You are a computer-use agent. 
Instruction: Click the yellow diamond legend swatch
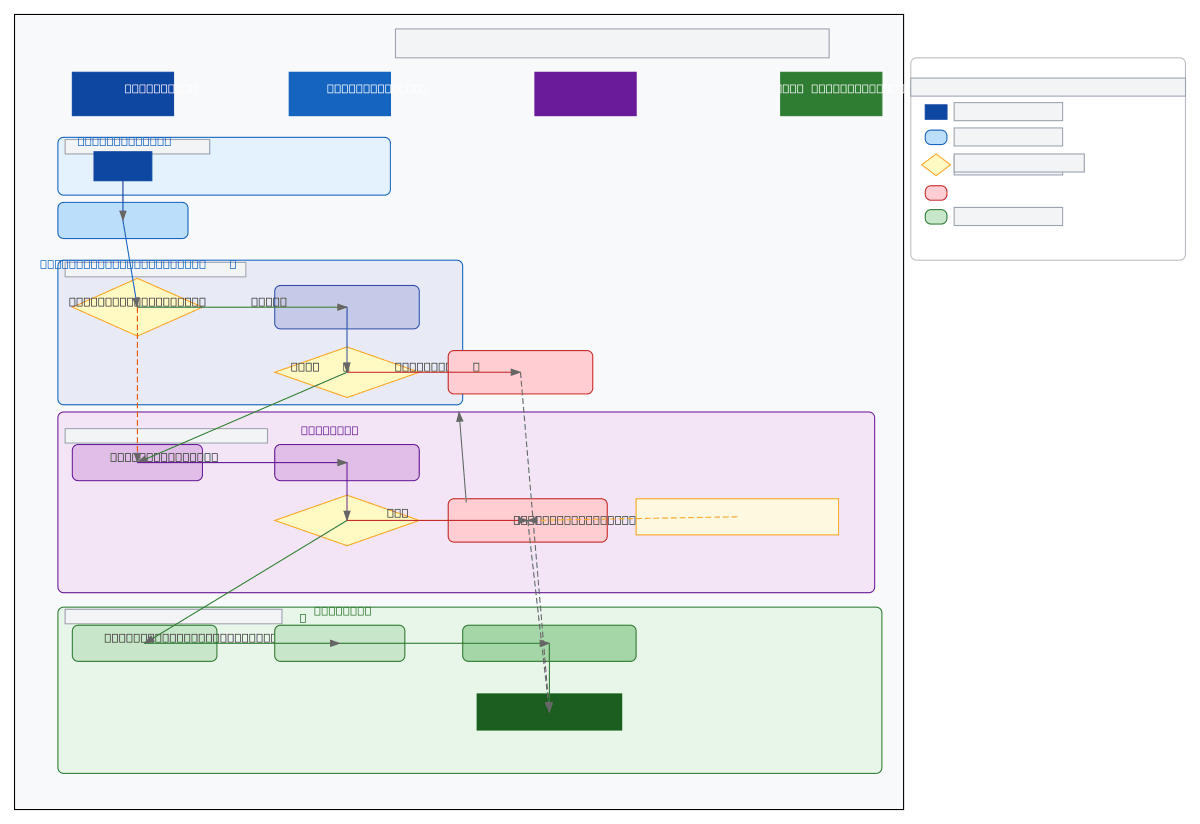coord(936,165)
